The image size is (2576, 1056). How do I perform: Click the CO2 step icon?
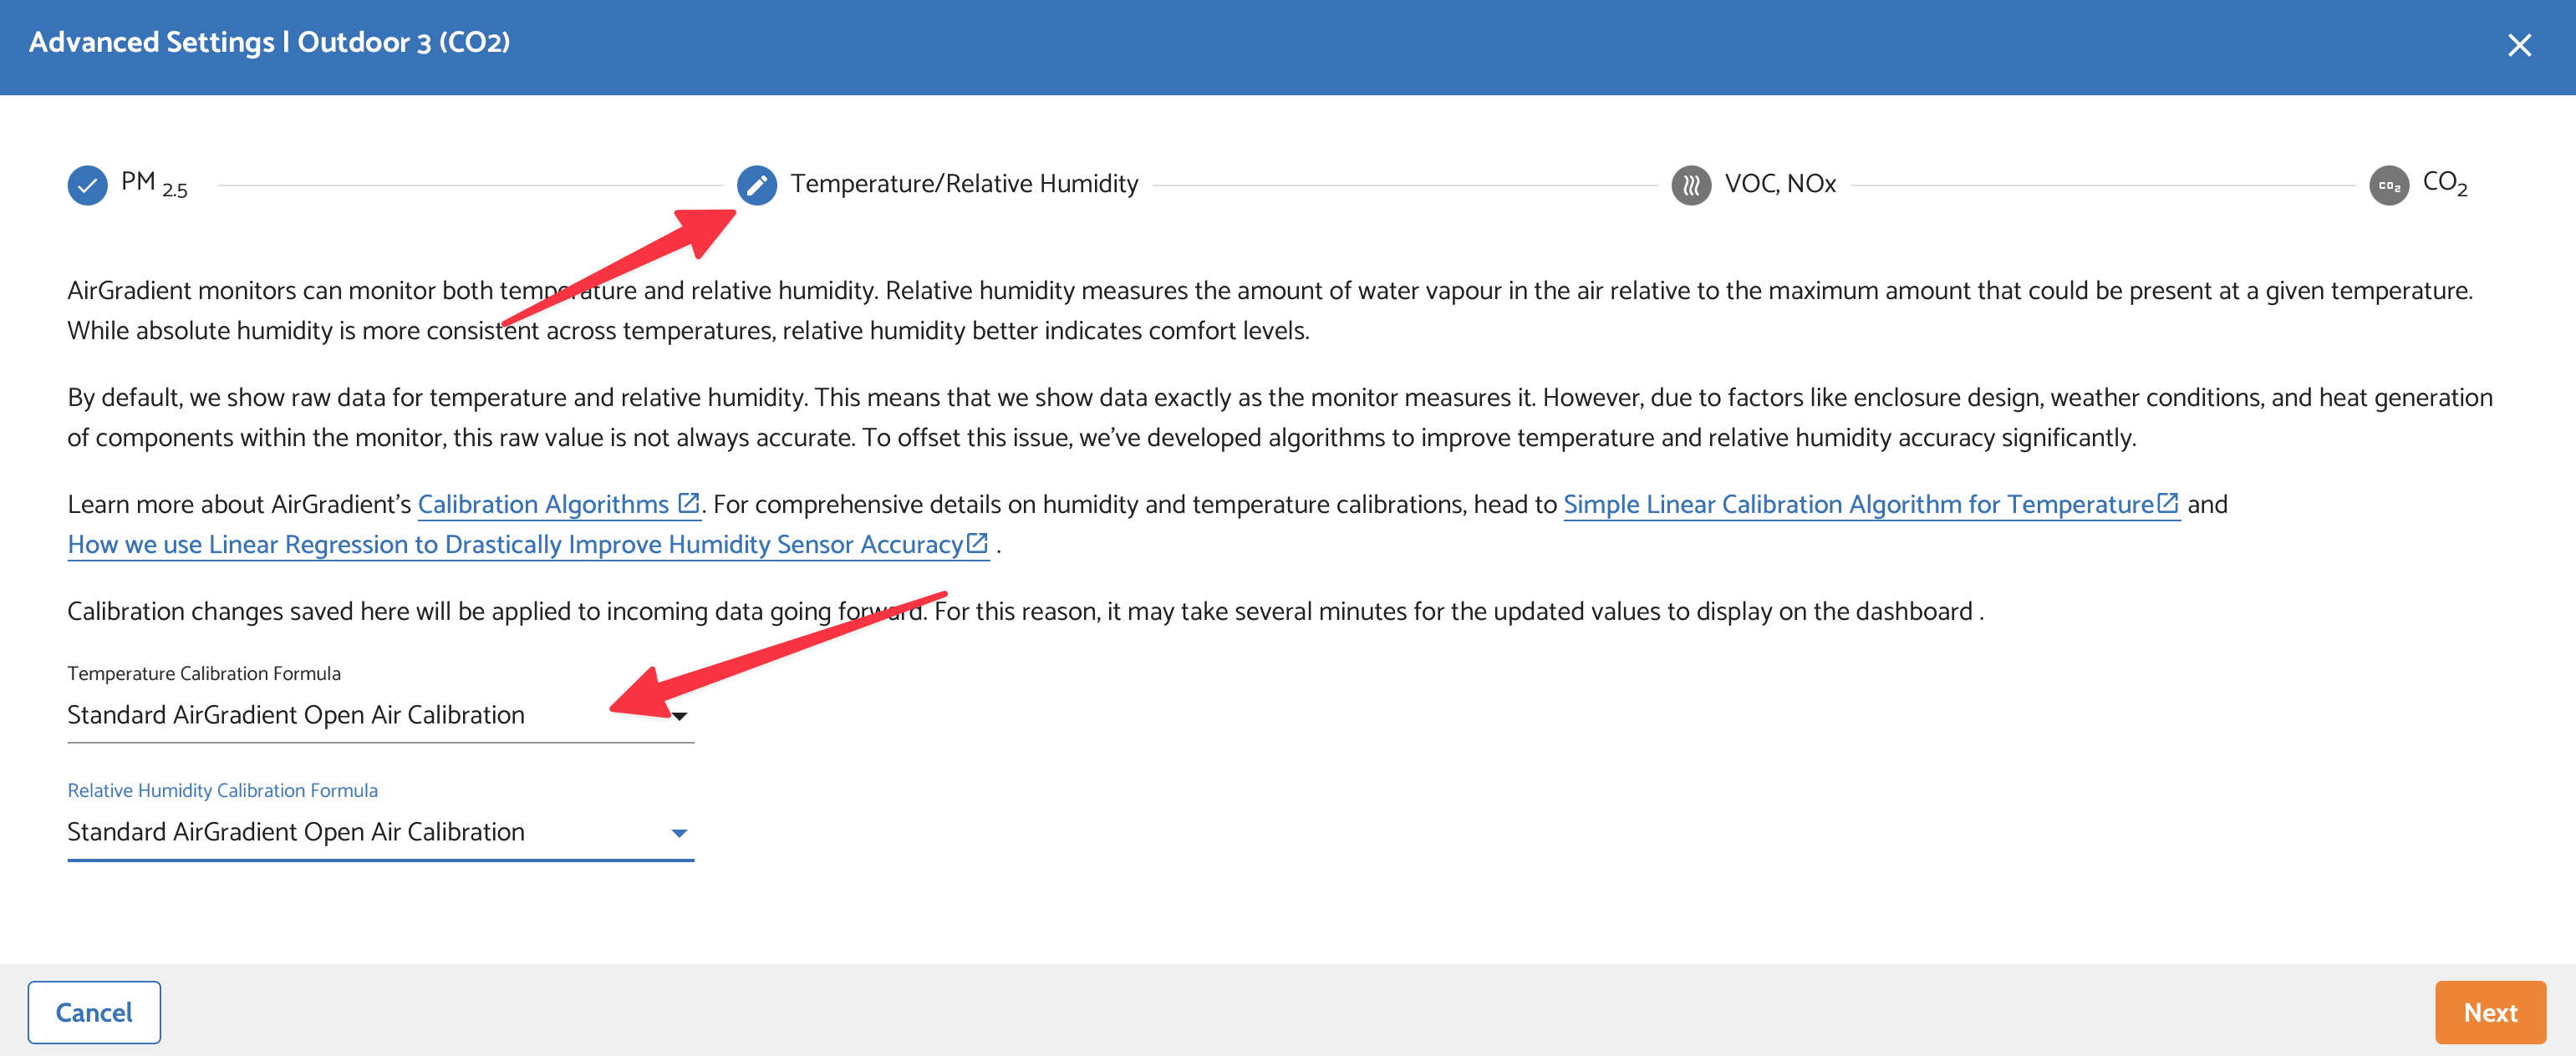click(x=2389, y=185)
